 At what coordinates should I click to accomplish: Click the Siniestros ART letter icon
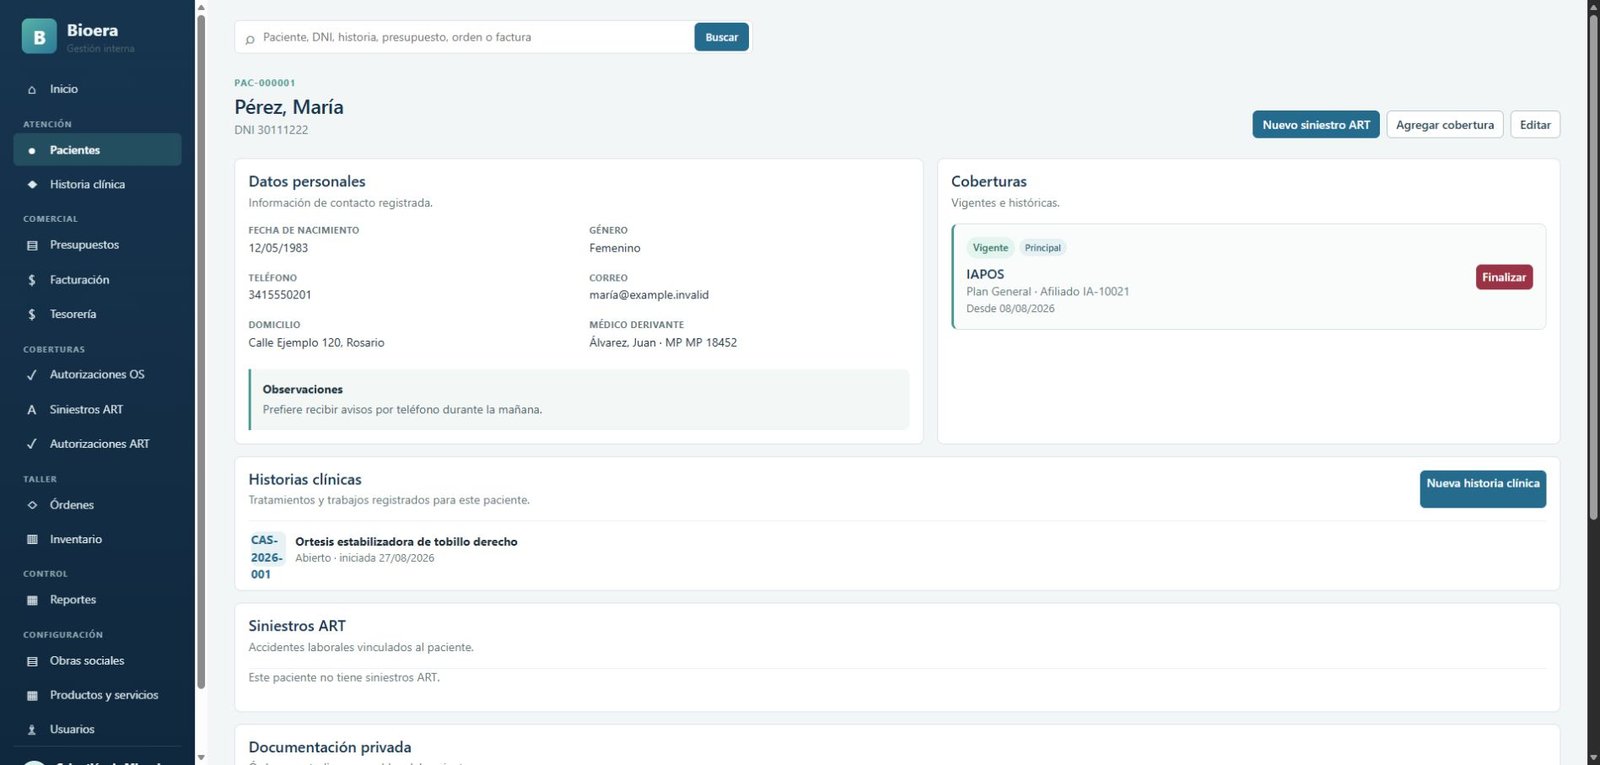(x=32, y=410)
